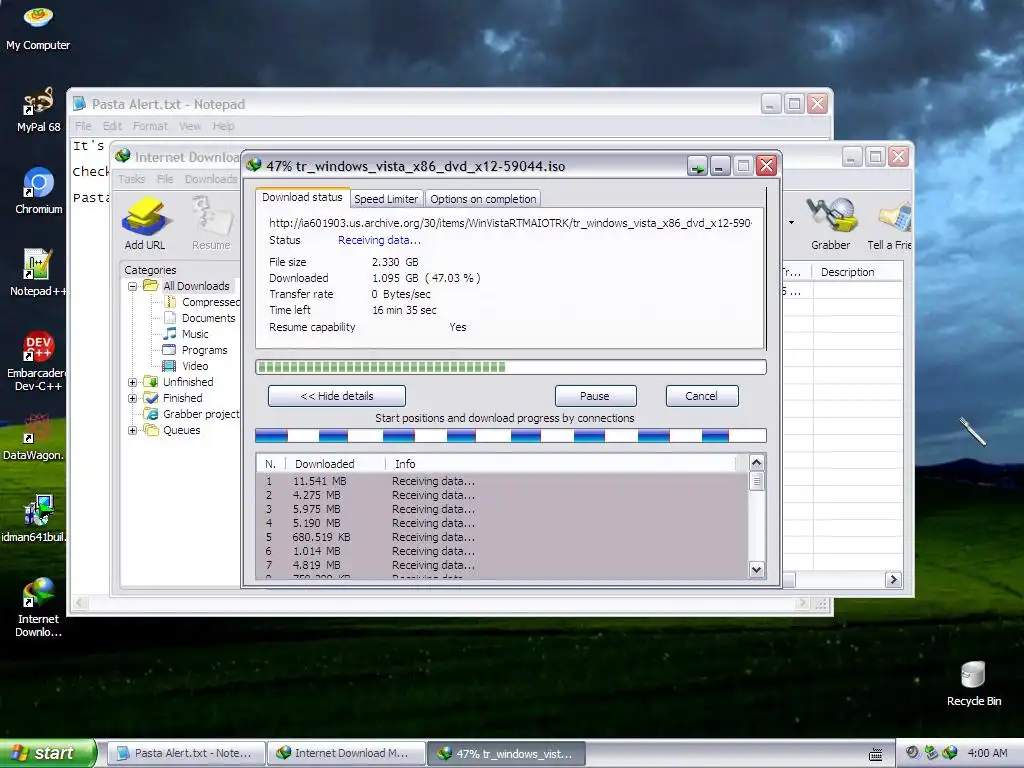Click the connections progress segment bar

pyautogui.click(x=511, y=436)
